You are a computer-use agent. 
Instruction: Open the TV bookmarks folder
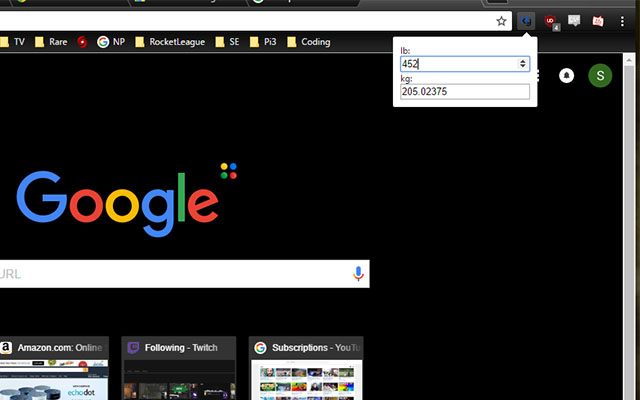(x=13, y=42)
